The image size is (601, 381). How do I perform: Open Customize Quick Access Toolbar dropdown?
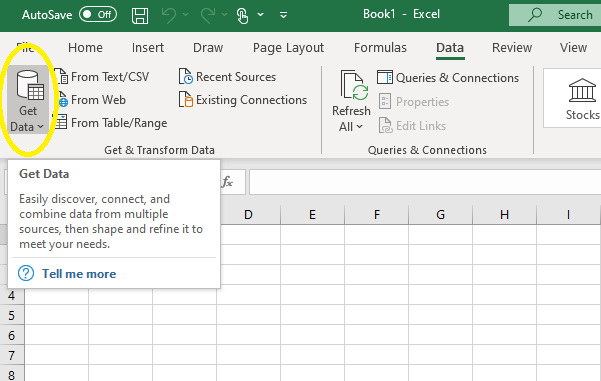pos(284,15)
